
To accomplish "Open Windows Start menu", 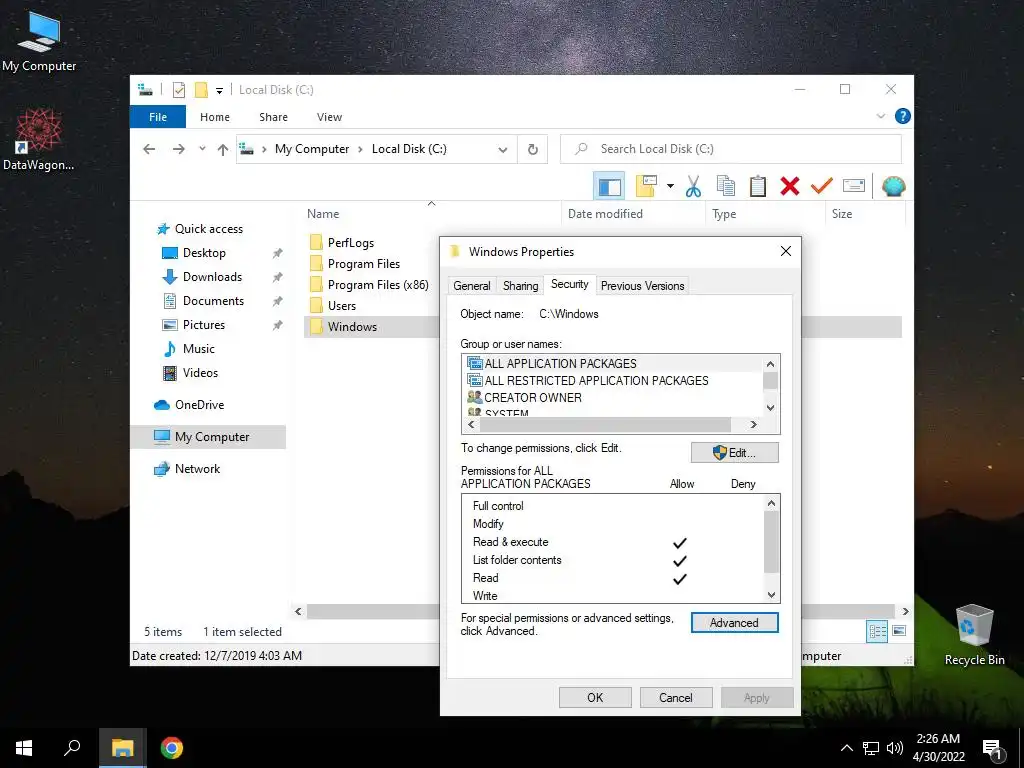I will click(24, 748).
